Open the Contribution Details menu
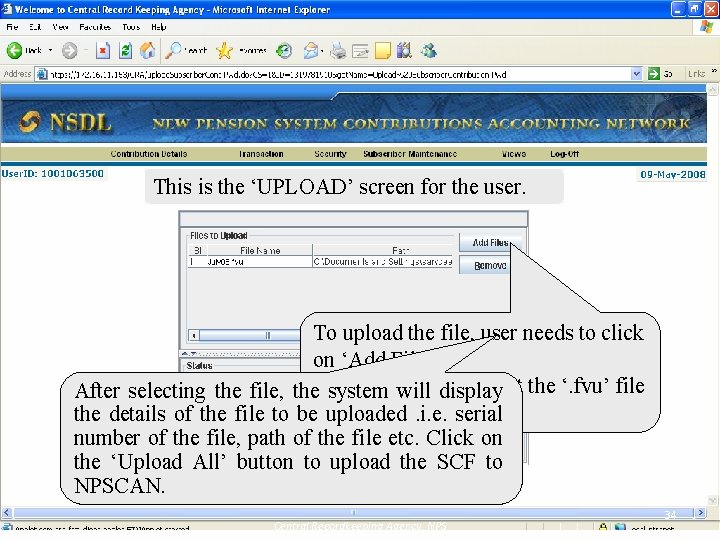This screenshot has width=720, height=540. [x=149, y=154]
